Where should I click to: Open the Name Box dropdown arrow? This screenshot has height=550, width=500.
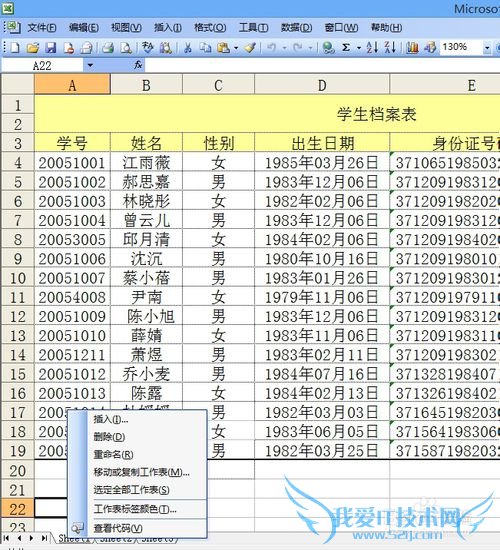click(90, 65)
